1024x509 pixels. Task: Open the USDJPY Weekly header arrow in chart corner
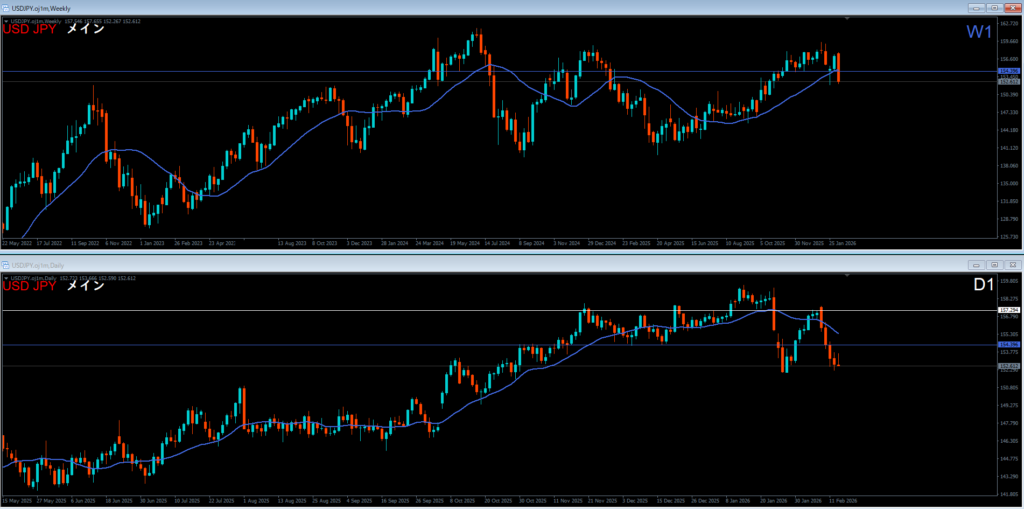pos(5,21)
